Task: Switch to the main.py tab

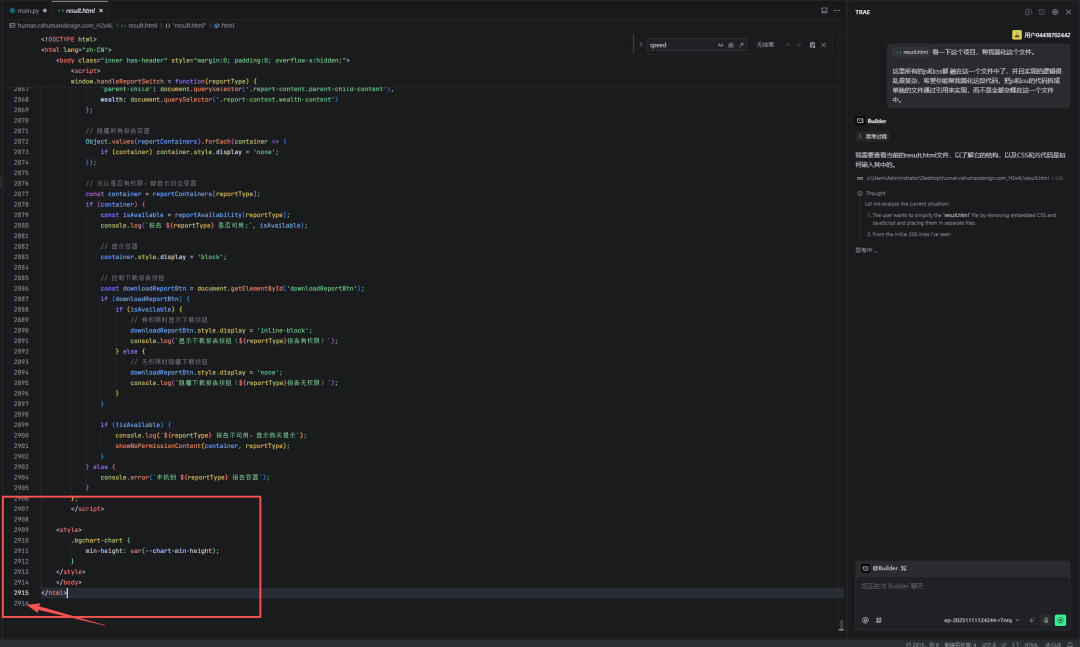Action: (x=27, y=10)
